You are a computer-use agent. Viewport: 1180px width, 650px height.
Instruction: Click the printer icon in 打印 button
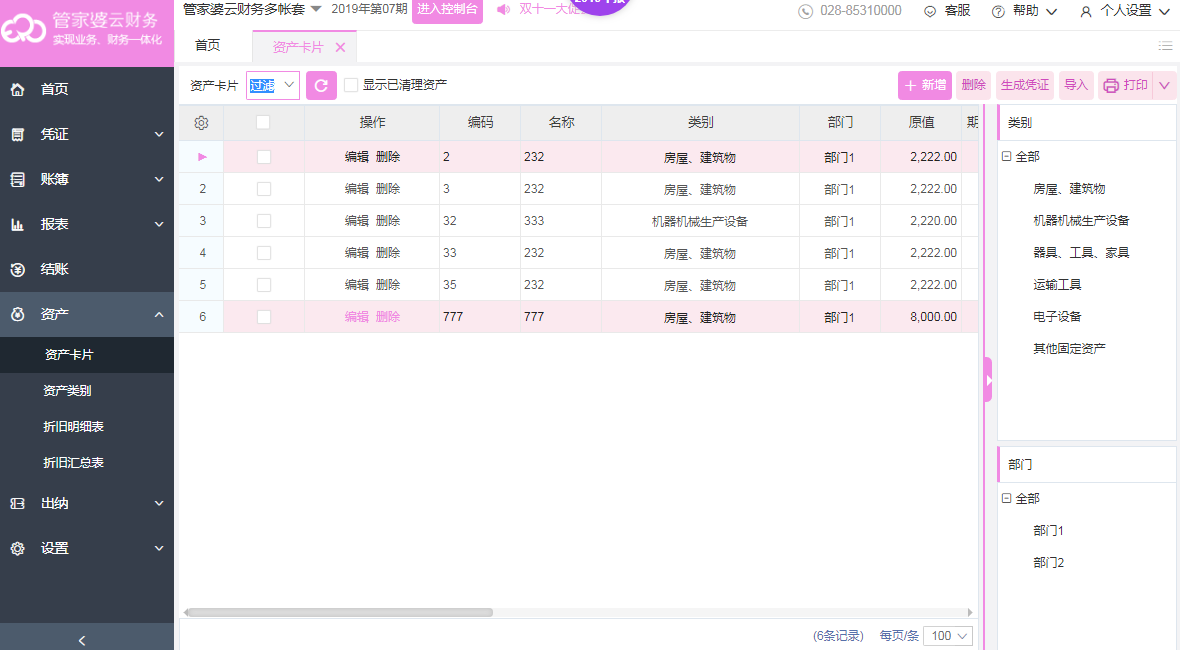click(1111, 86)
